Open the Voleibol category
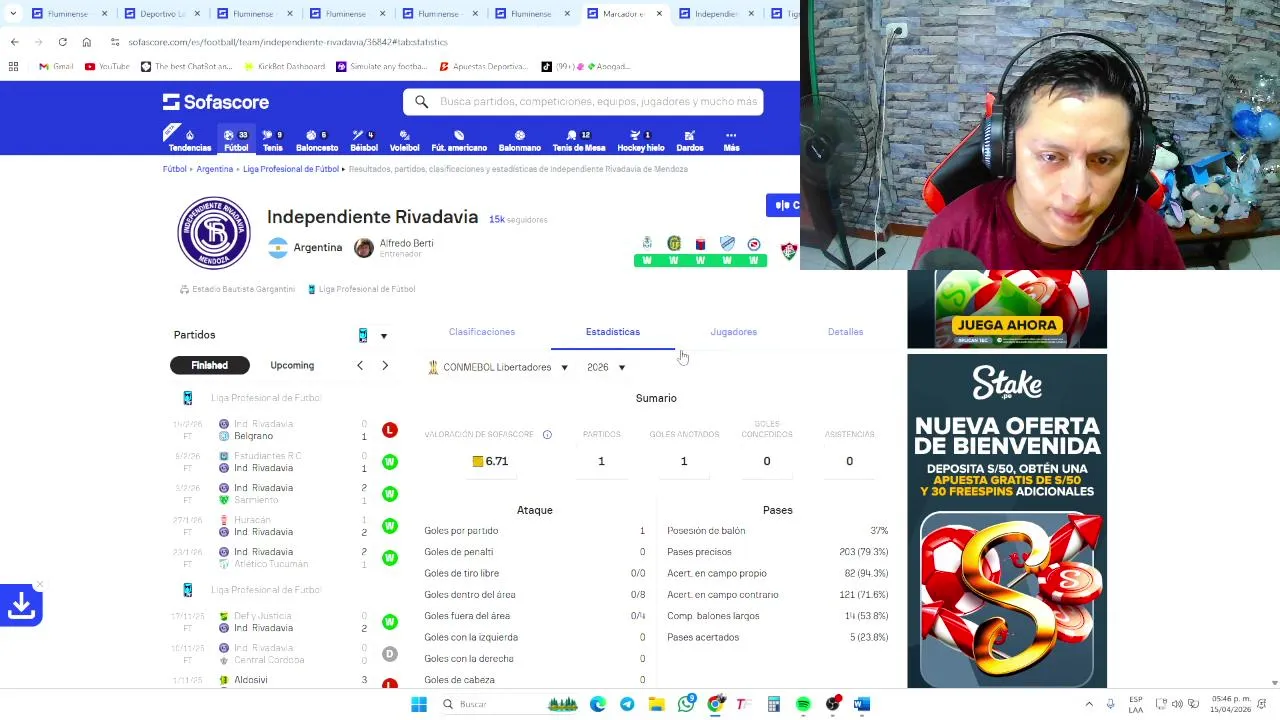The image size is (1280, 720). click(x=404, y=140)
